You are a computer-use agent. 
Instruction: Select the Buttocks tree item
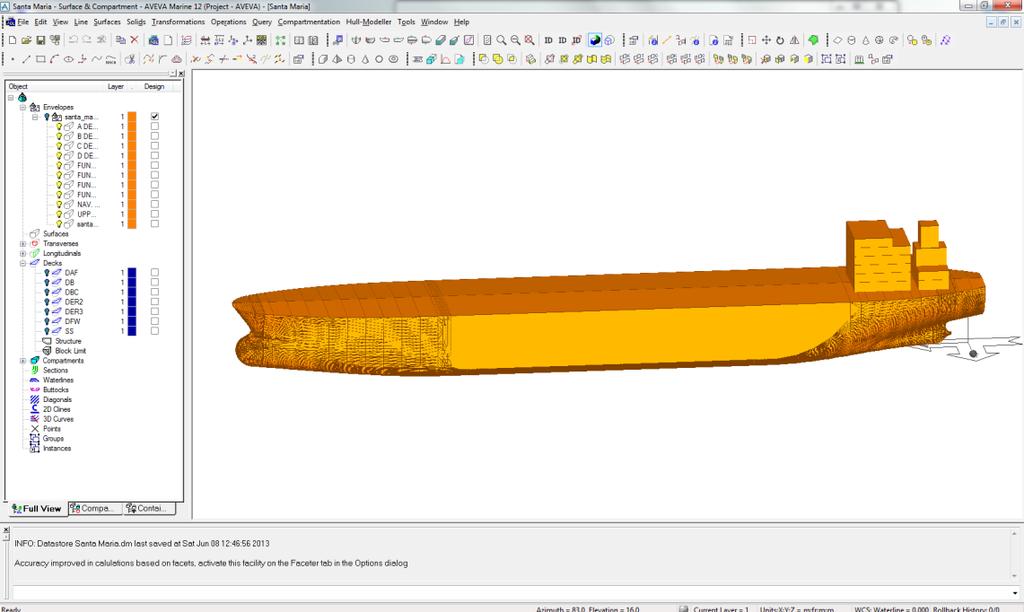[x=56, y=390]
